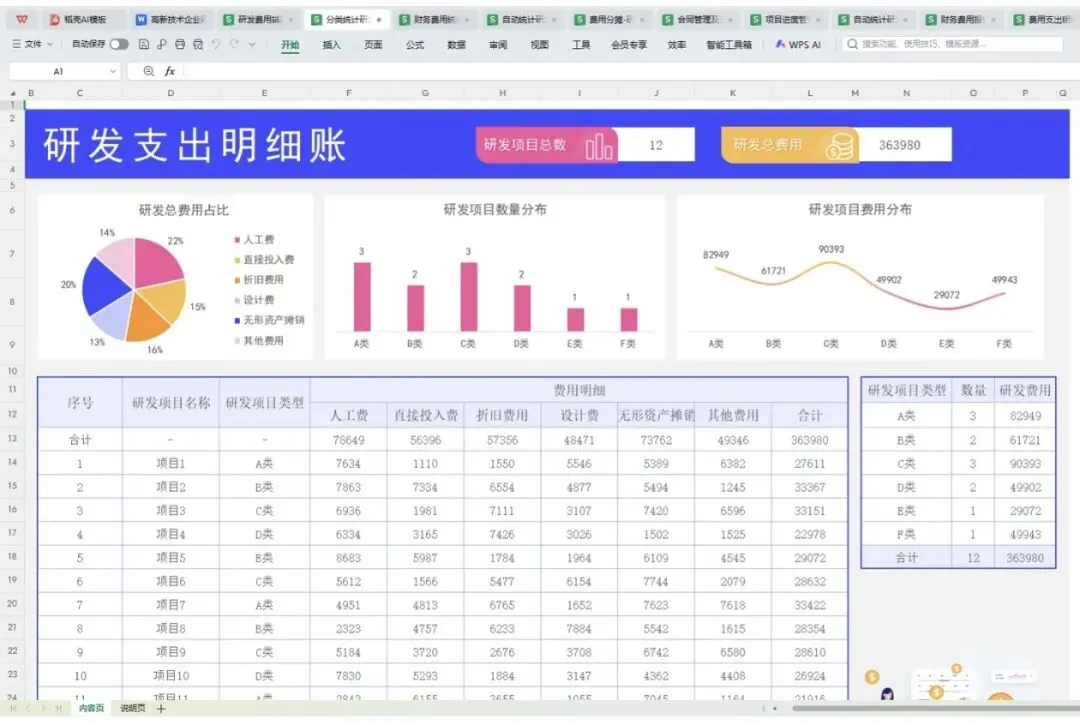1080x724 pixels.
Task: Click the 90393 value in C类 summary row
Action: point(1025,464)
